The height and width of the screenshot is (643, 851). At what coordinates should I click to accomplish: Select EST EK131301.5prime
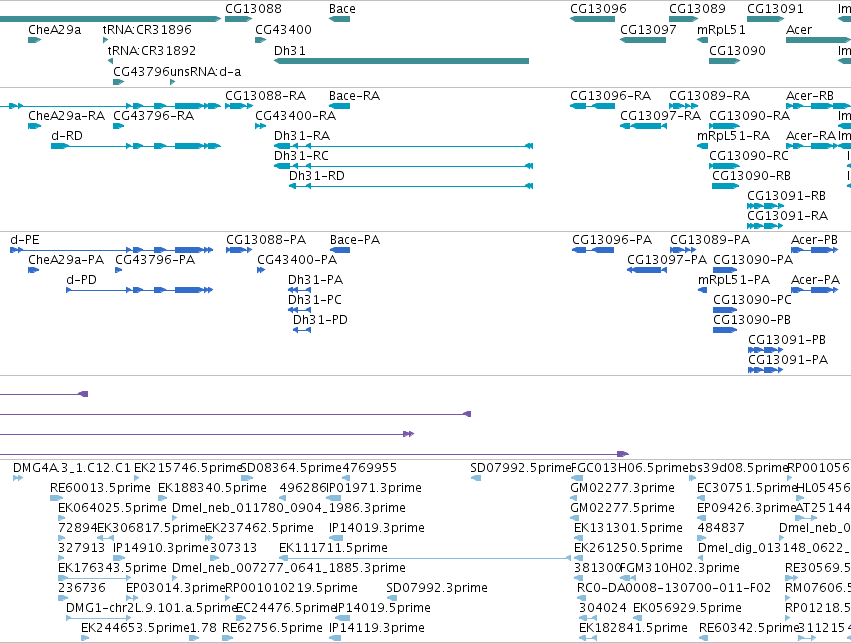[628, 528]
